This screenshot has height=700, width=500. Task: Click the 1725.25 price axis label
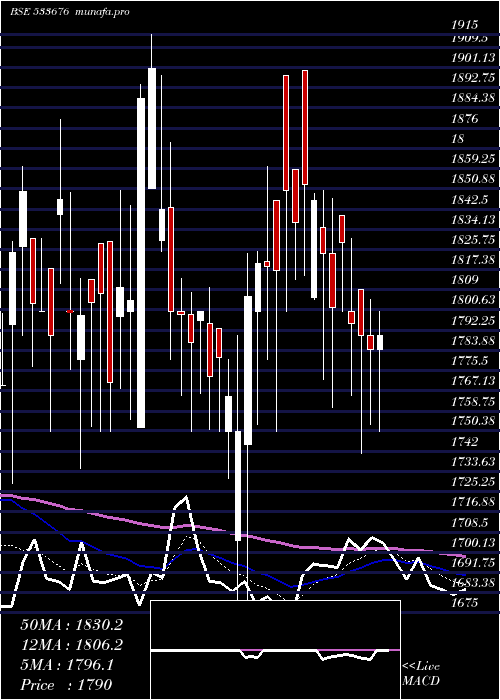[473, 482]
